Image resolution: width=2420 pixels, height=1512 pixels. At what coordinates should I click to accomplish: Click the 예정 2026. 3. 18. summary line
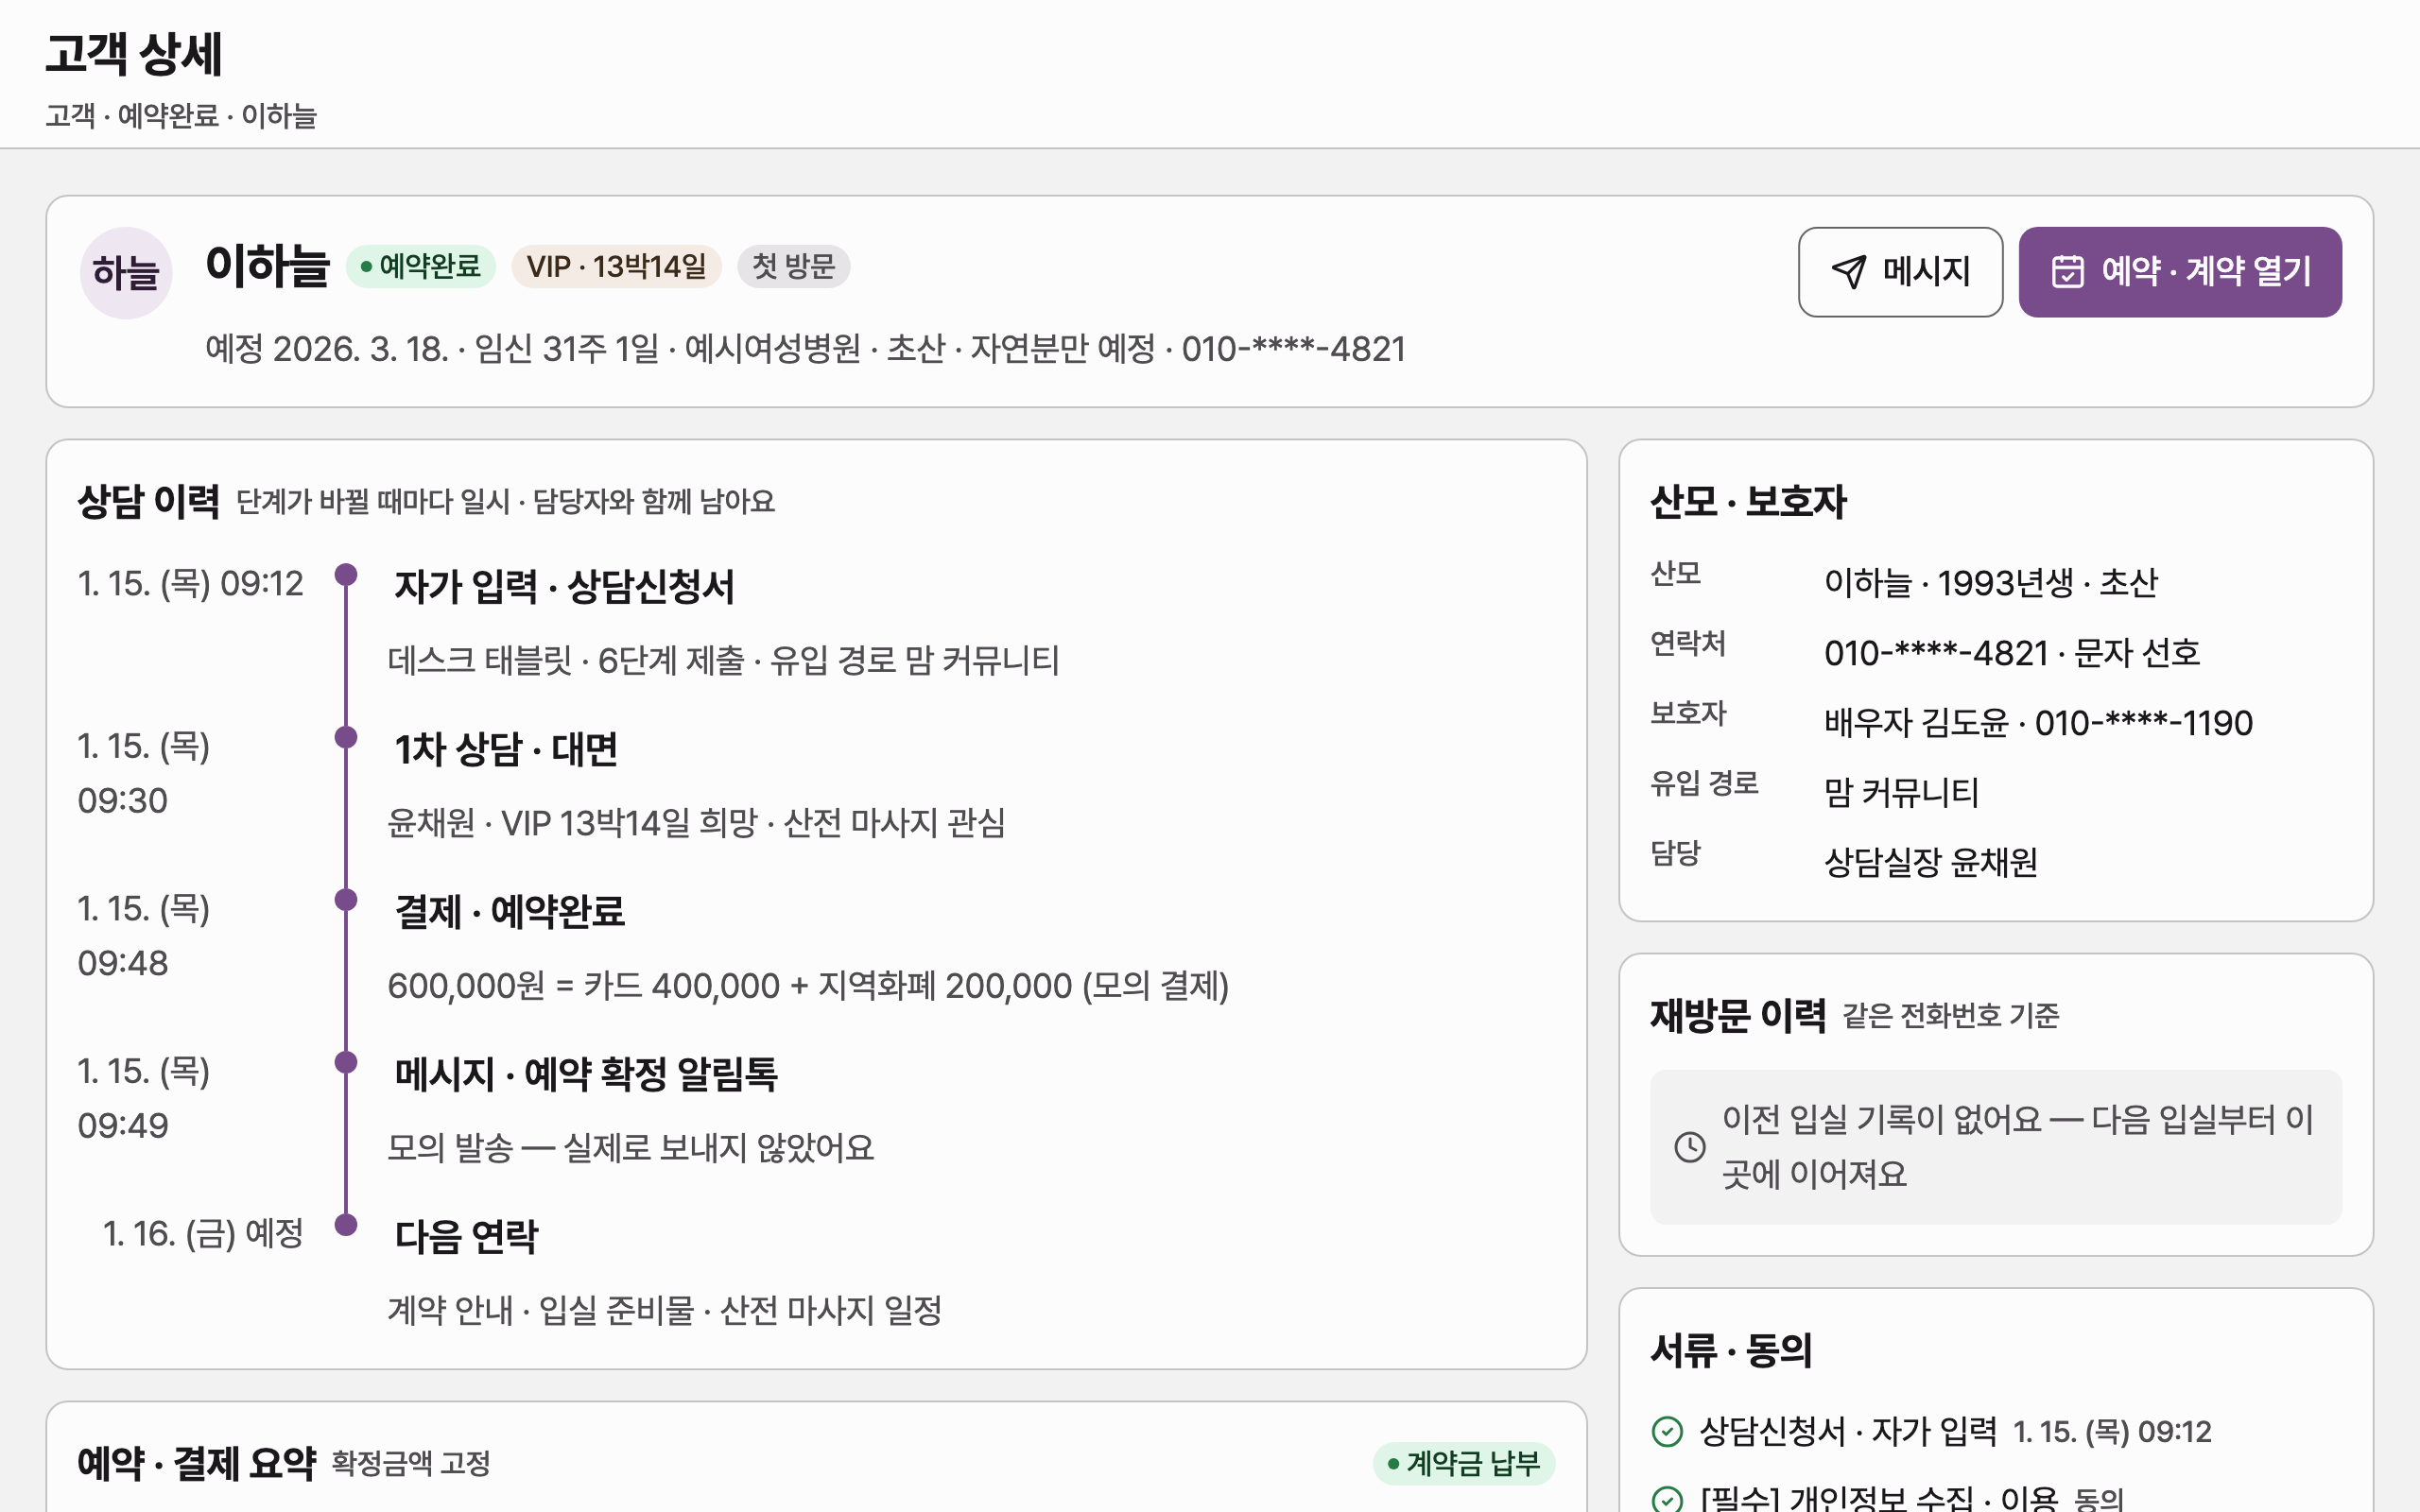pyautogui.click(x=805, y=349)
